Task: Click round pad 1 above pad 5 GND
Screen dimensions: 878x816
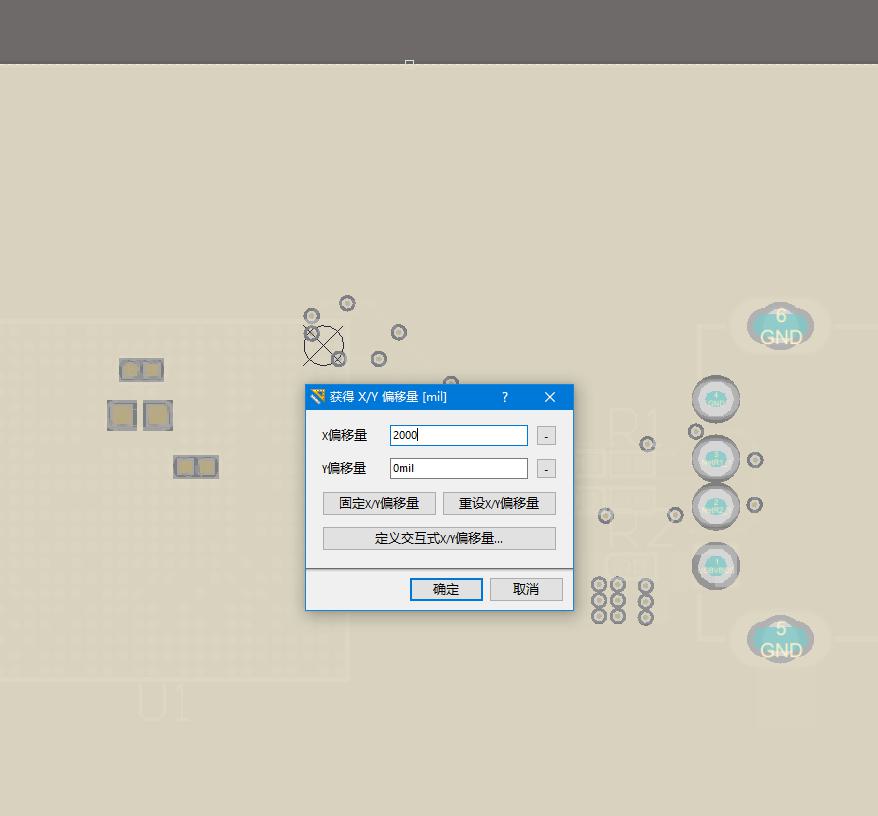Action: [715, 565]
